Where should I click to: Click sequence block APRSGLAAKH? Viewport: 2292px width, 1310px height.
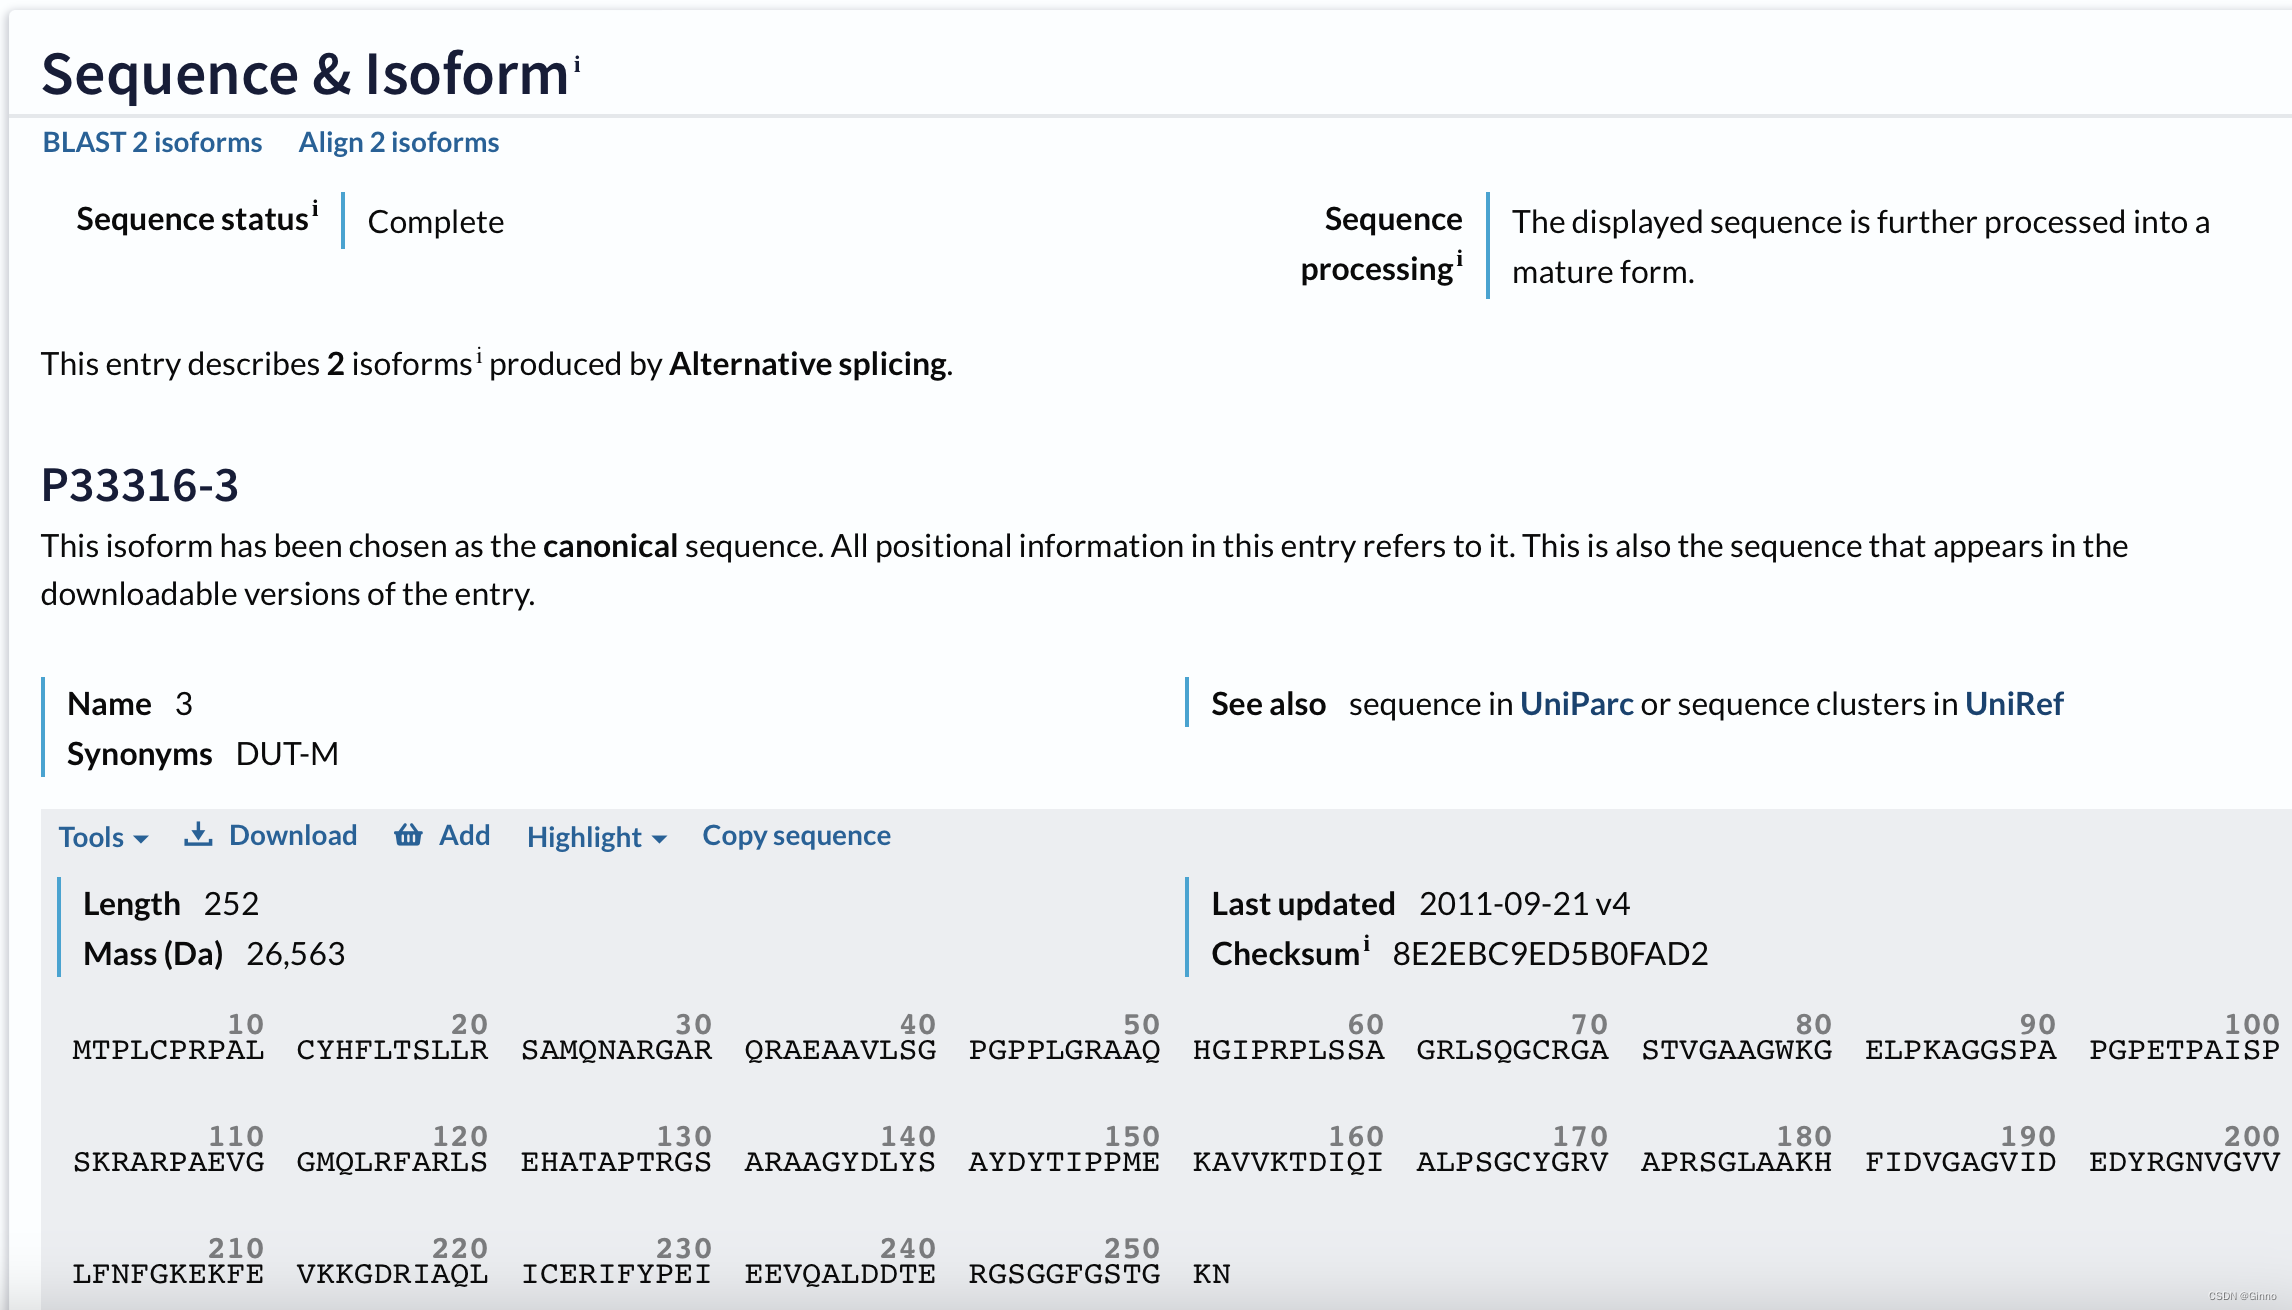1736,1162
